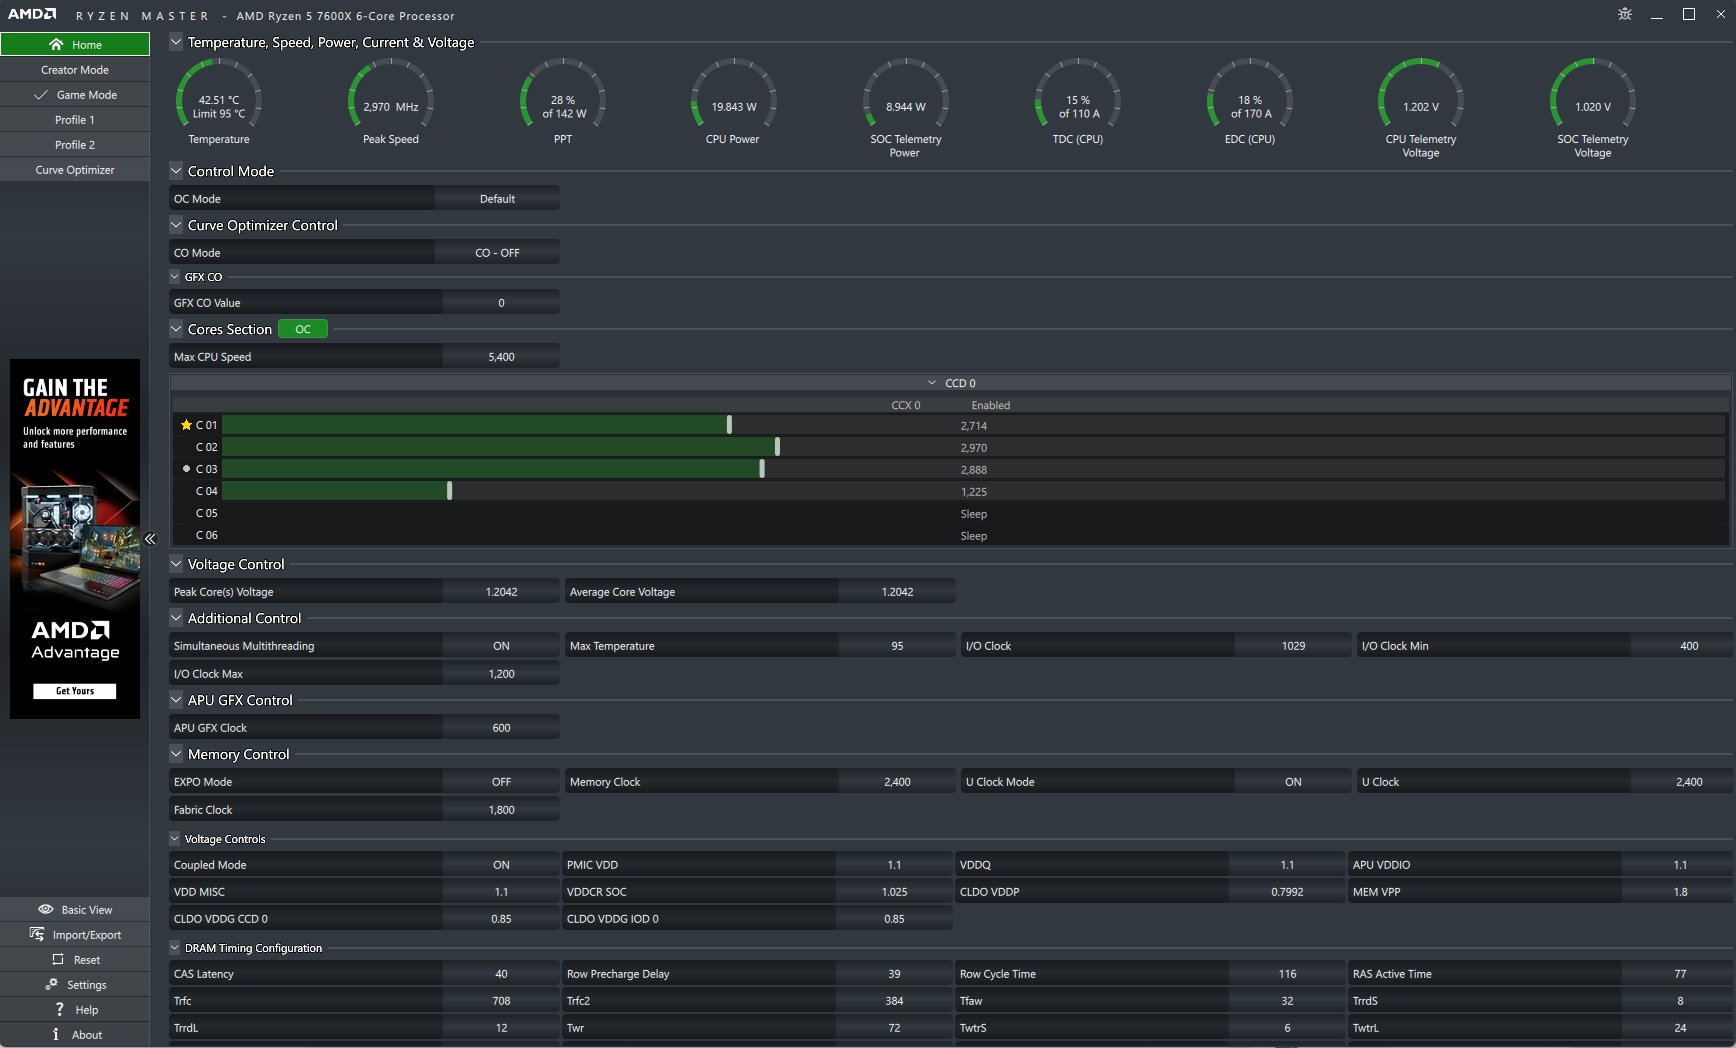Toggle the green OC button in Cores Section
Image resolution: width=1736 pixels, height=1048 pixels.
303,329
